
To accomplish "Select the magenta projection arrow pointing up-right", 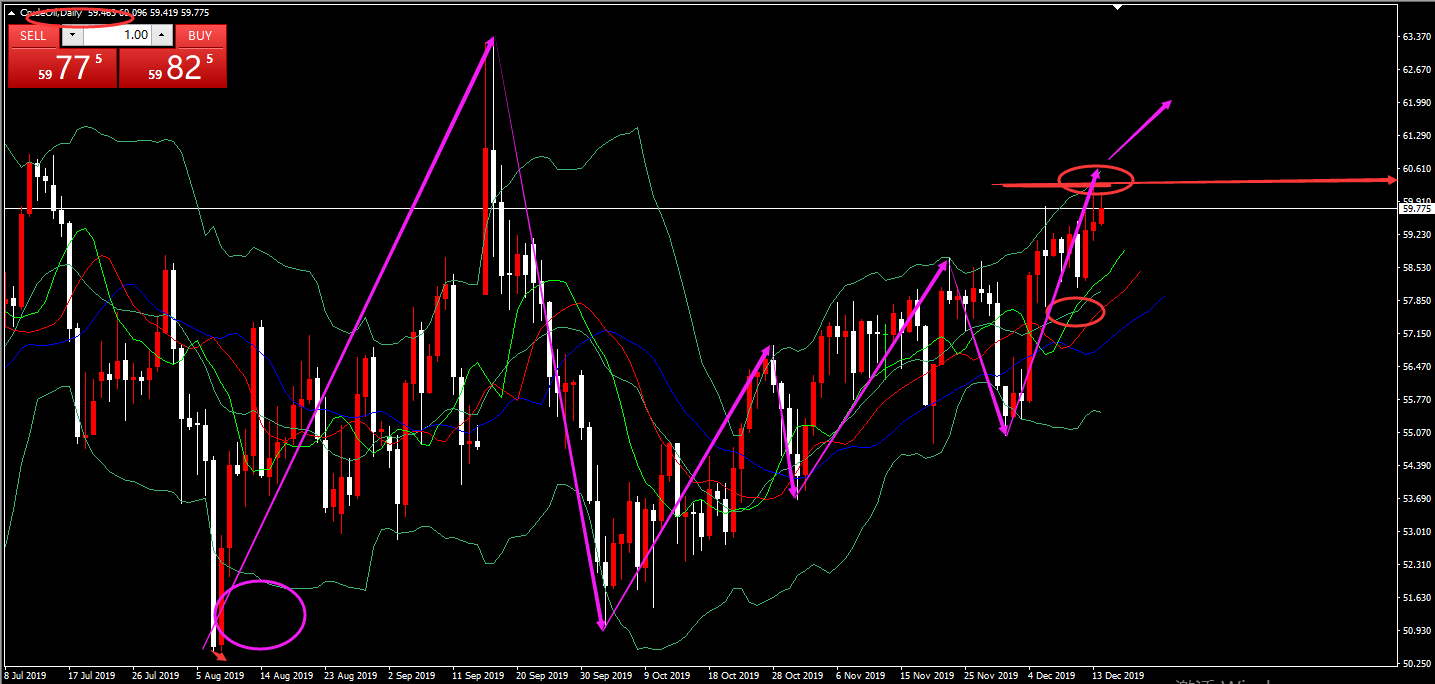I will click(x=1139, y=130).
